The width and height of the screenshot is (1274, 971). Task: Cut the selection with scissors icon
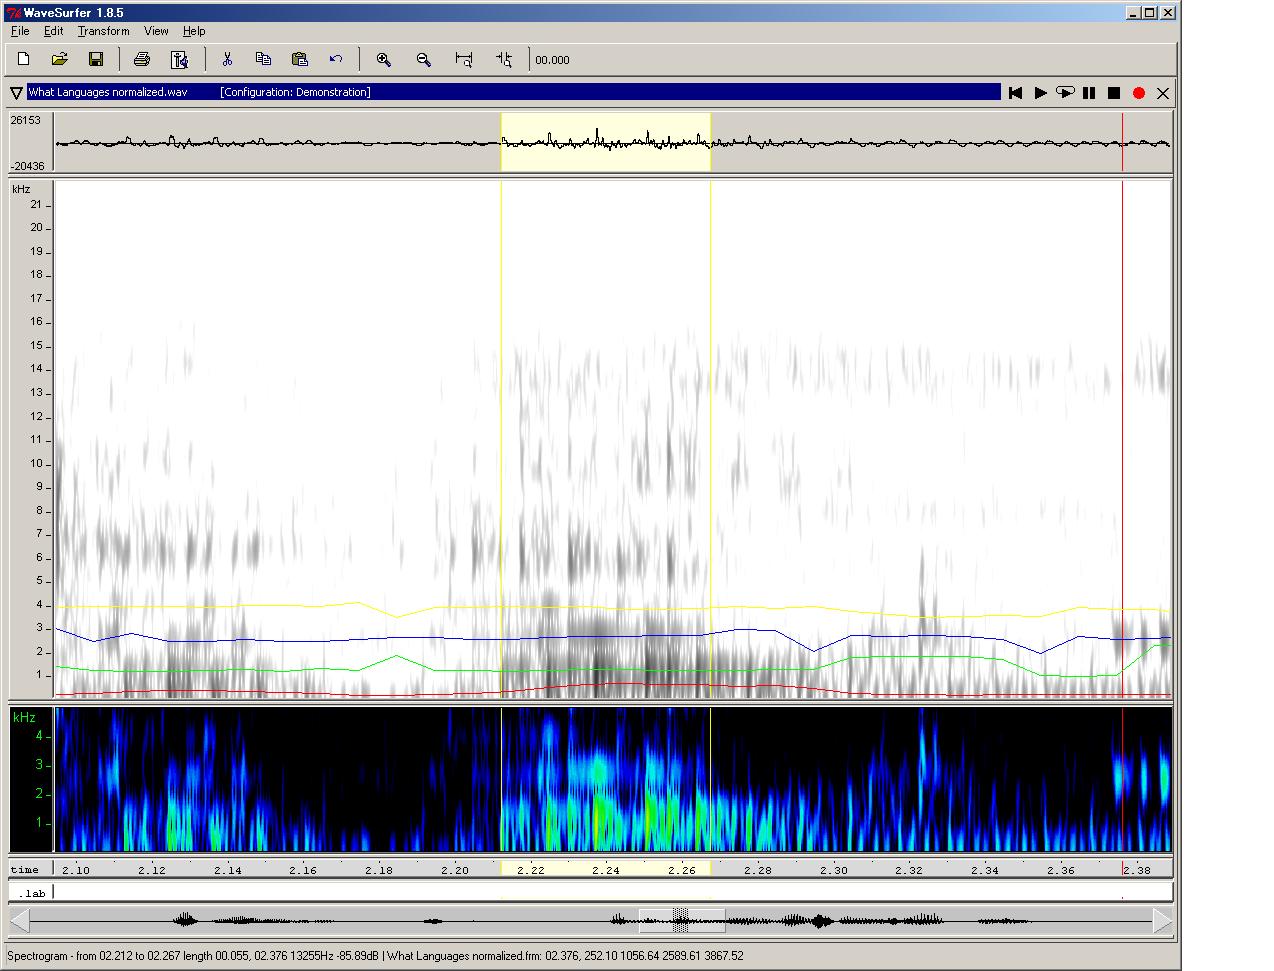point(227,60)
